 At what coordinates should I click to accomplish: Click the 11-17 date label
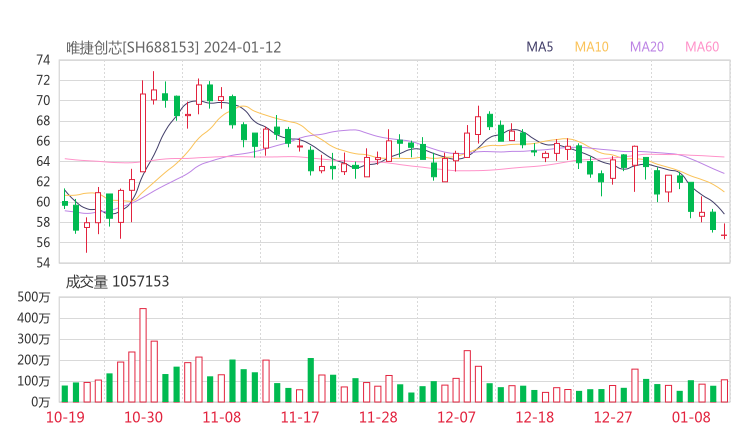(x=300, y=417)
